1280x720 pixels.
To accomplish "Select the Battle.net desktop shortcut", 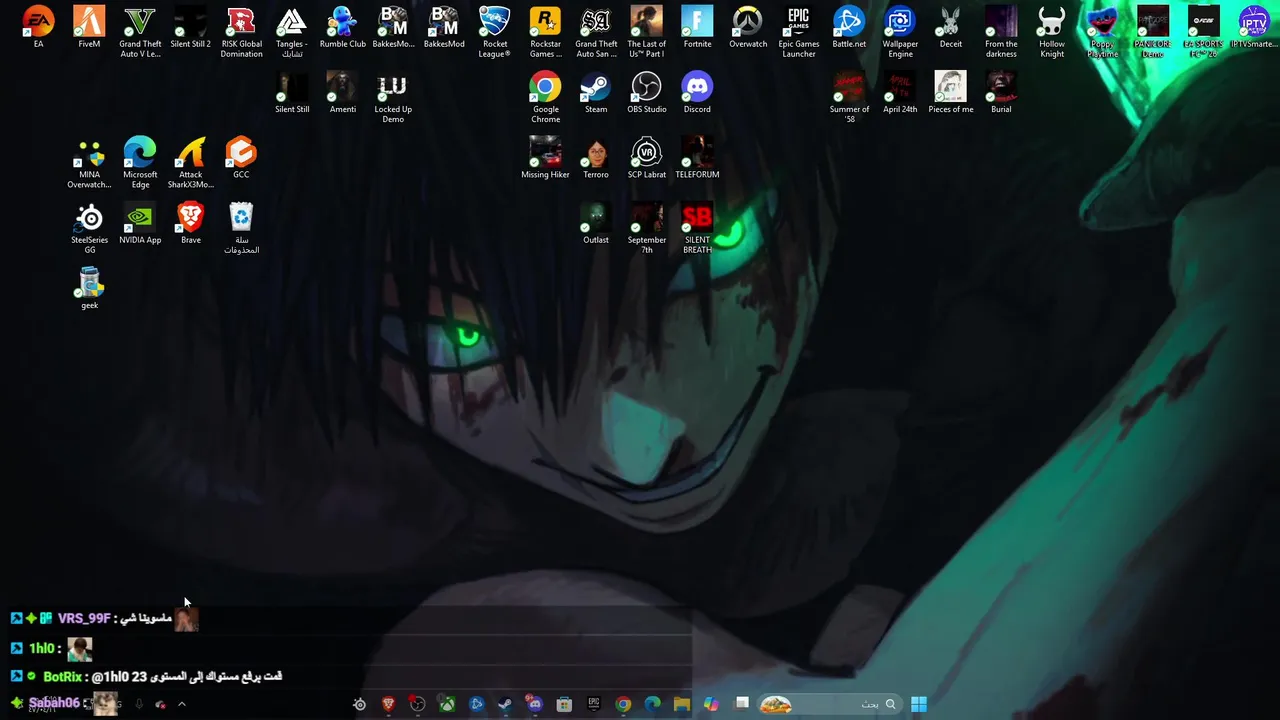I will coord(849,28).
